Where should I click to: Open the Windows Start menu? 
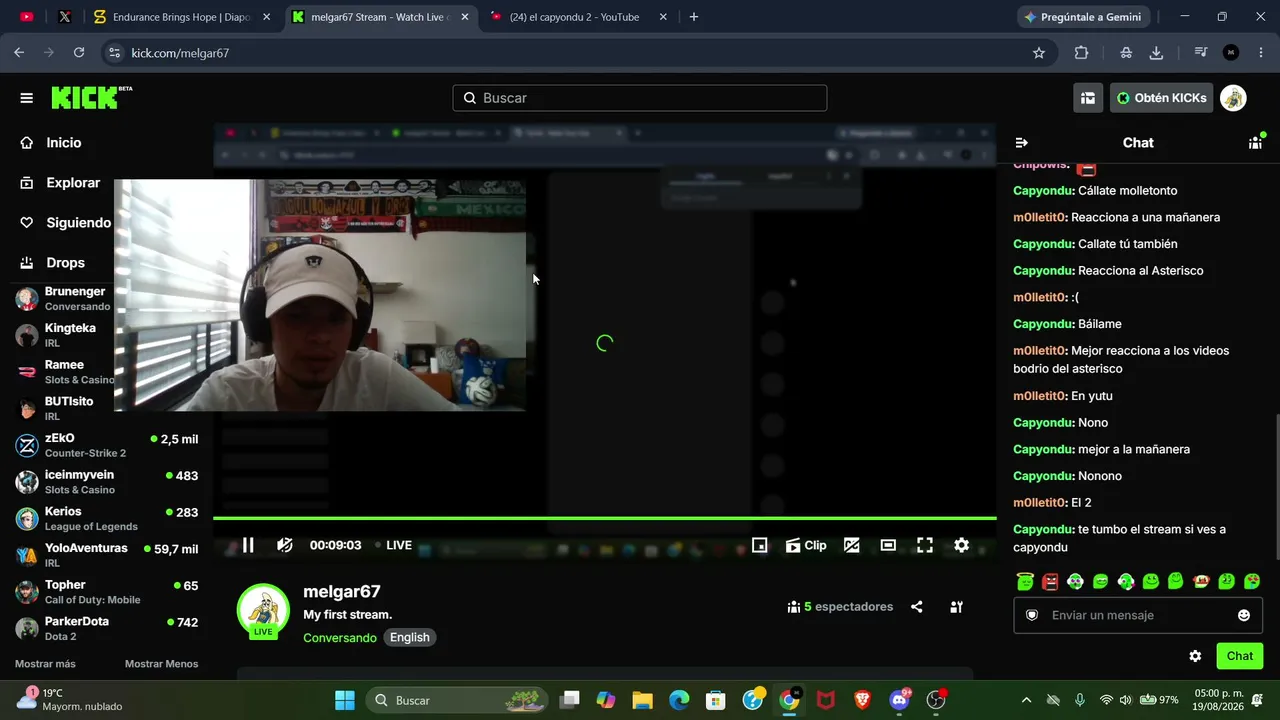point(345,700)
